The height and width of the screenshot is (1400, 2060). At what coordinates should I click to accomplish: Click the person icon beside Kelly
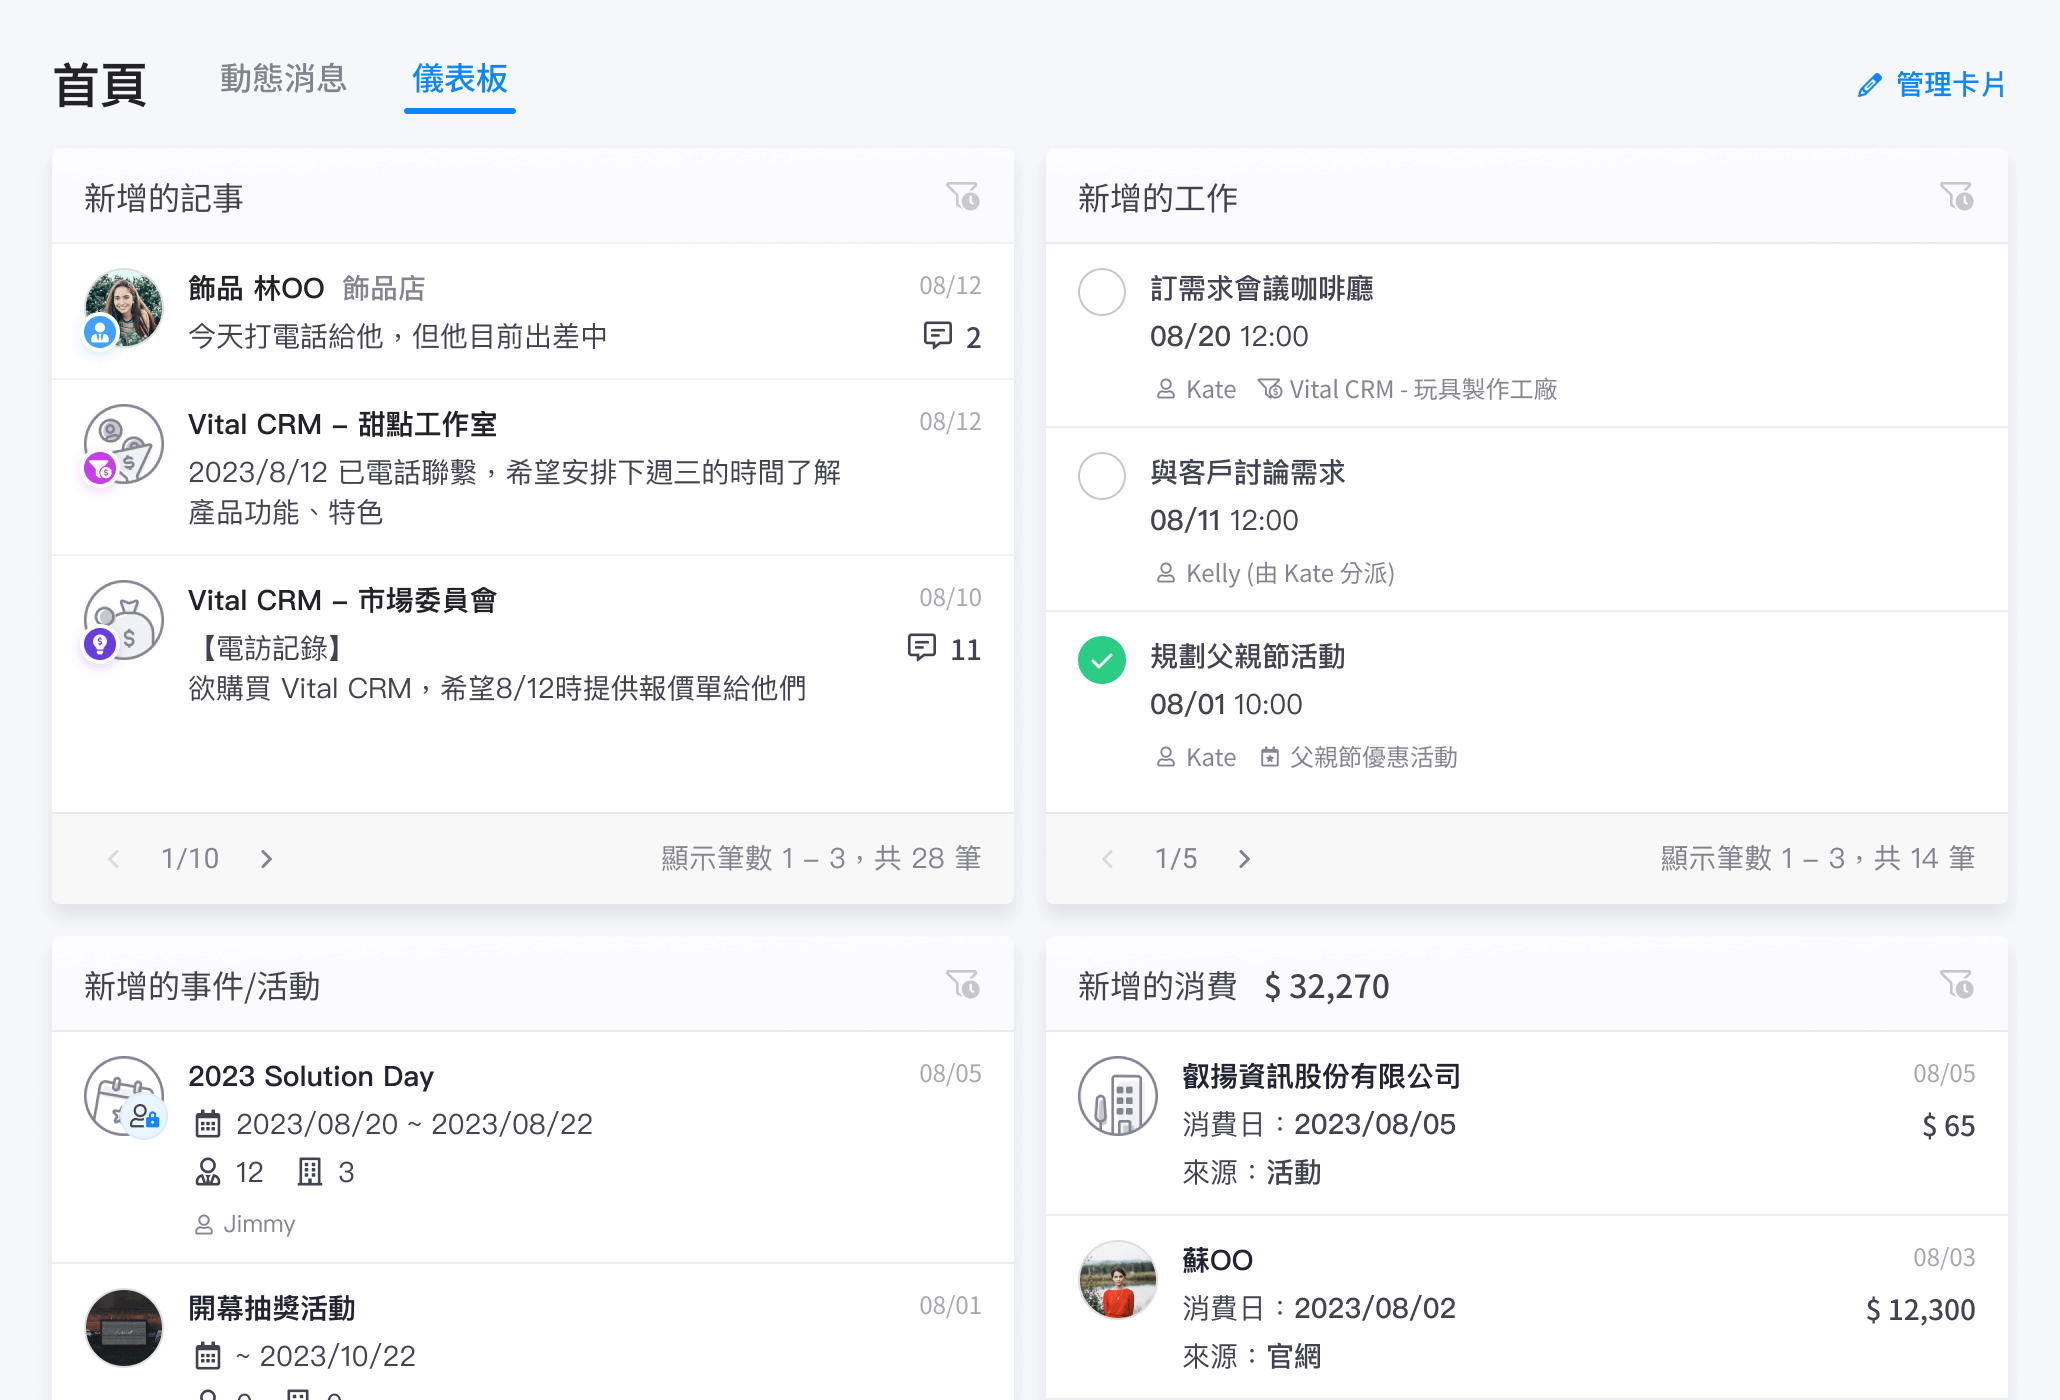[1166, 573]
